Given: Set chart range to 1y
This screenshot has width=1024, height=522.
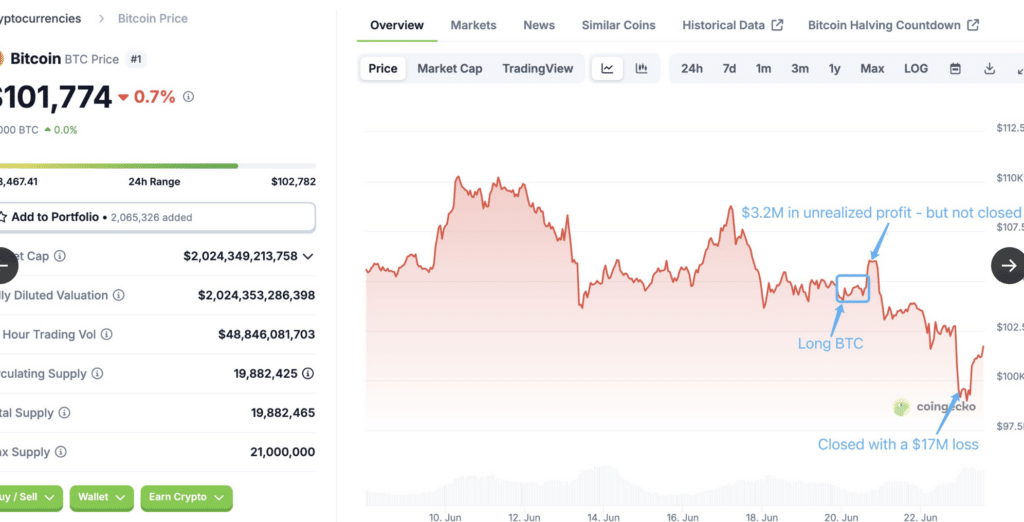Looking at the screenshot, I should tap(835, 69).
